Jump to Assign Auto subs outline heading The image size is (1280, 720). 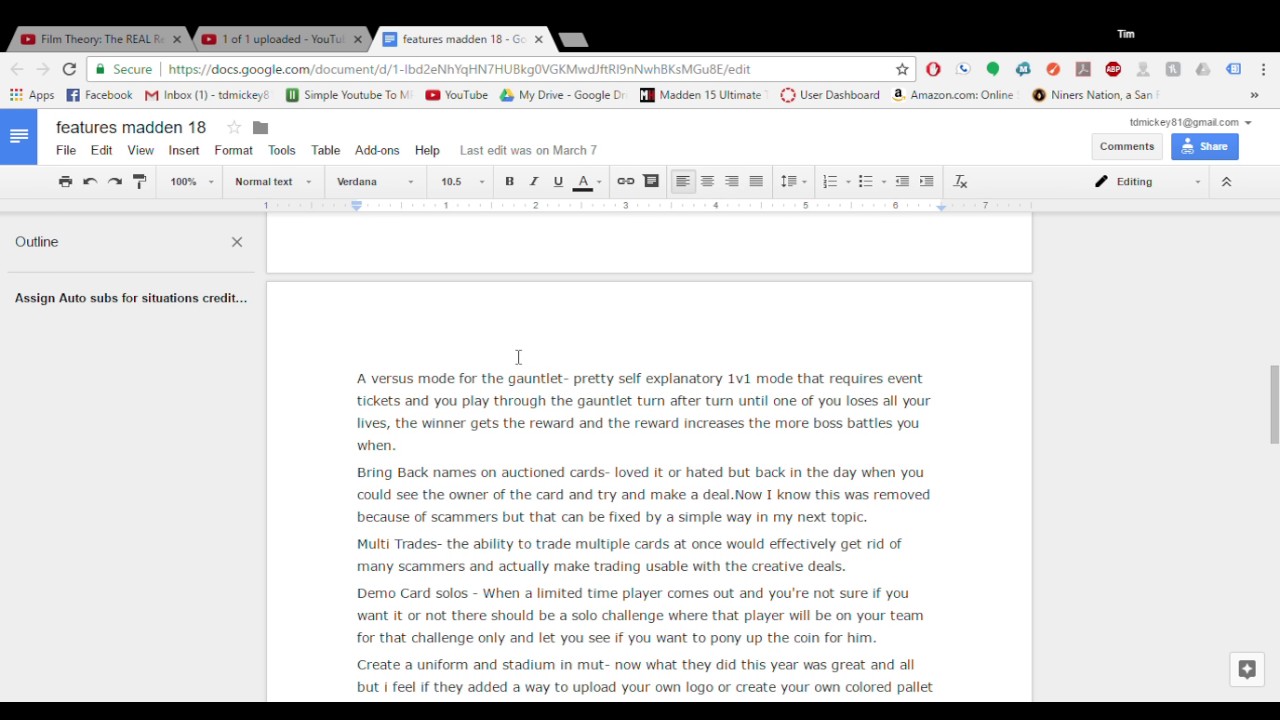[131, 298]
